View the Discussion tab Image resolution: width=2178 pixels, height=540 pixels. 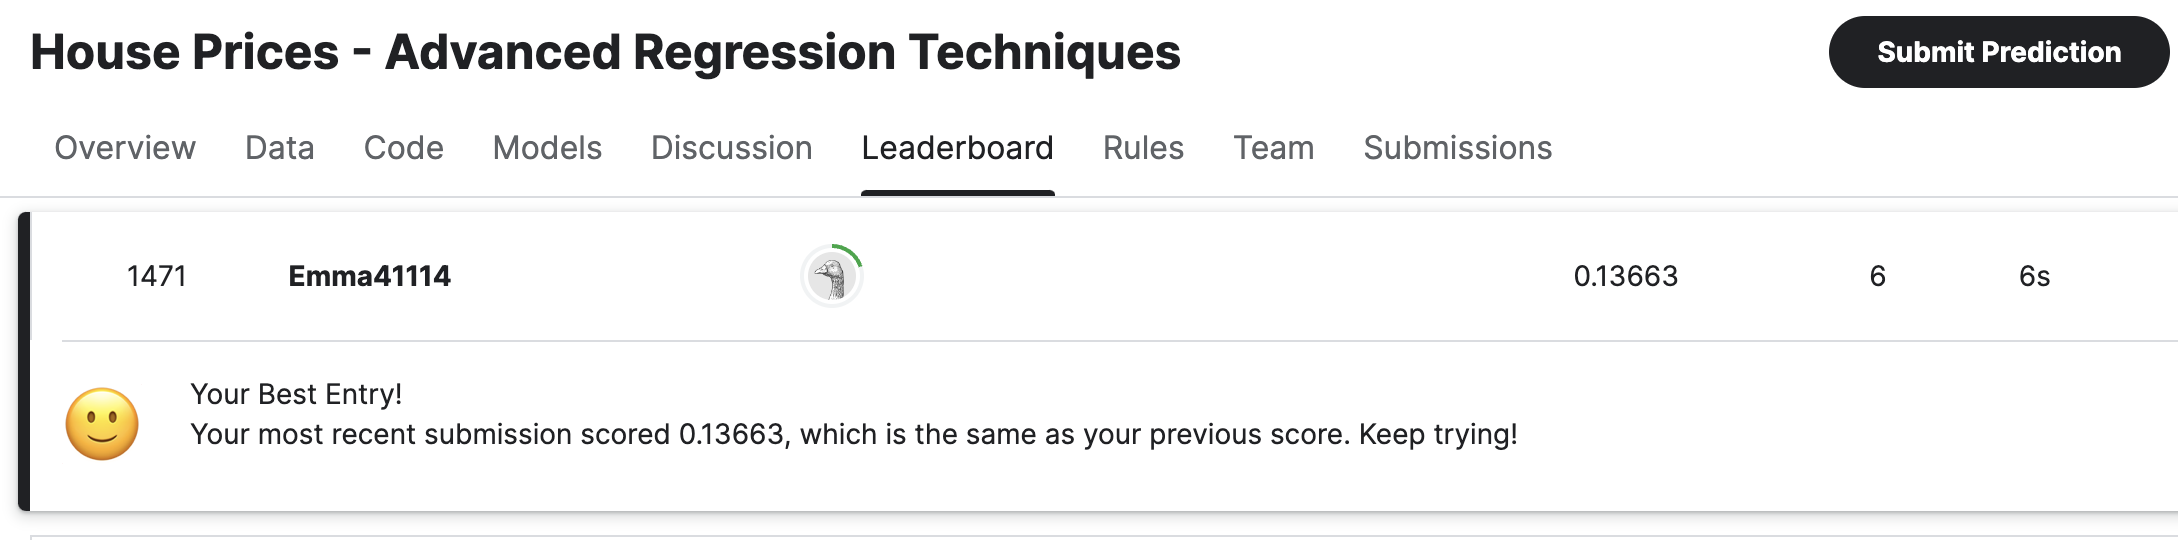(x=731, y=148)
